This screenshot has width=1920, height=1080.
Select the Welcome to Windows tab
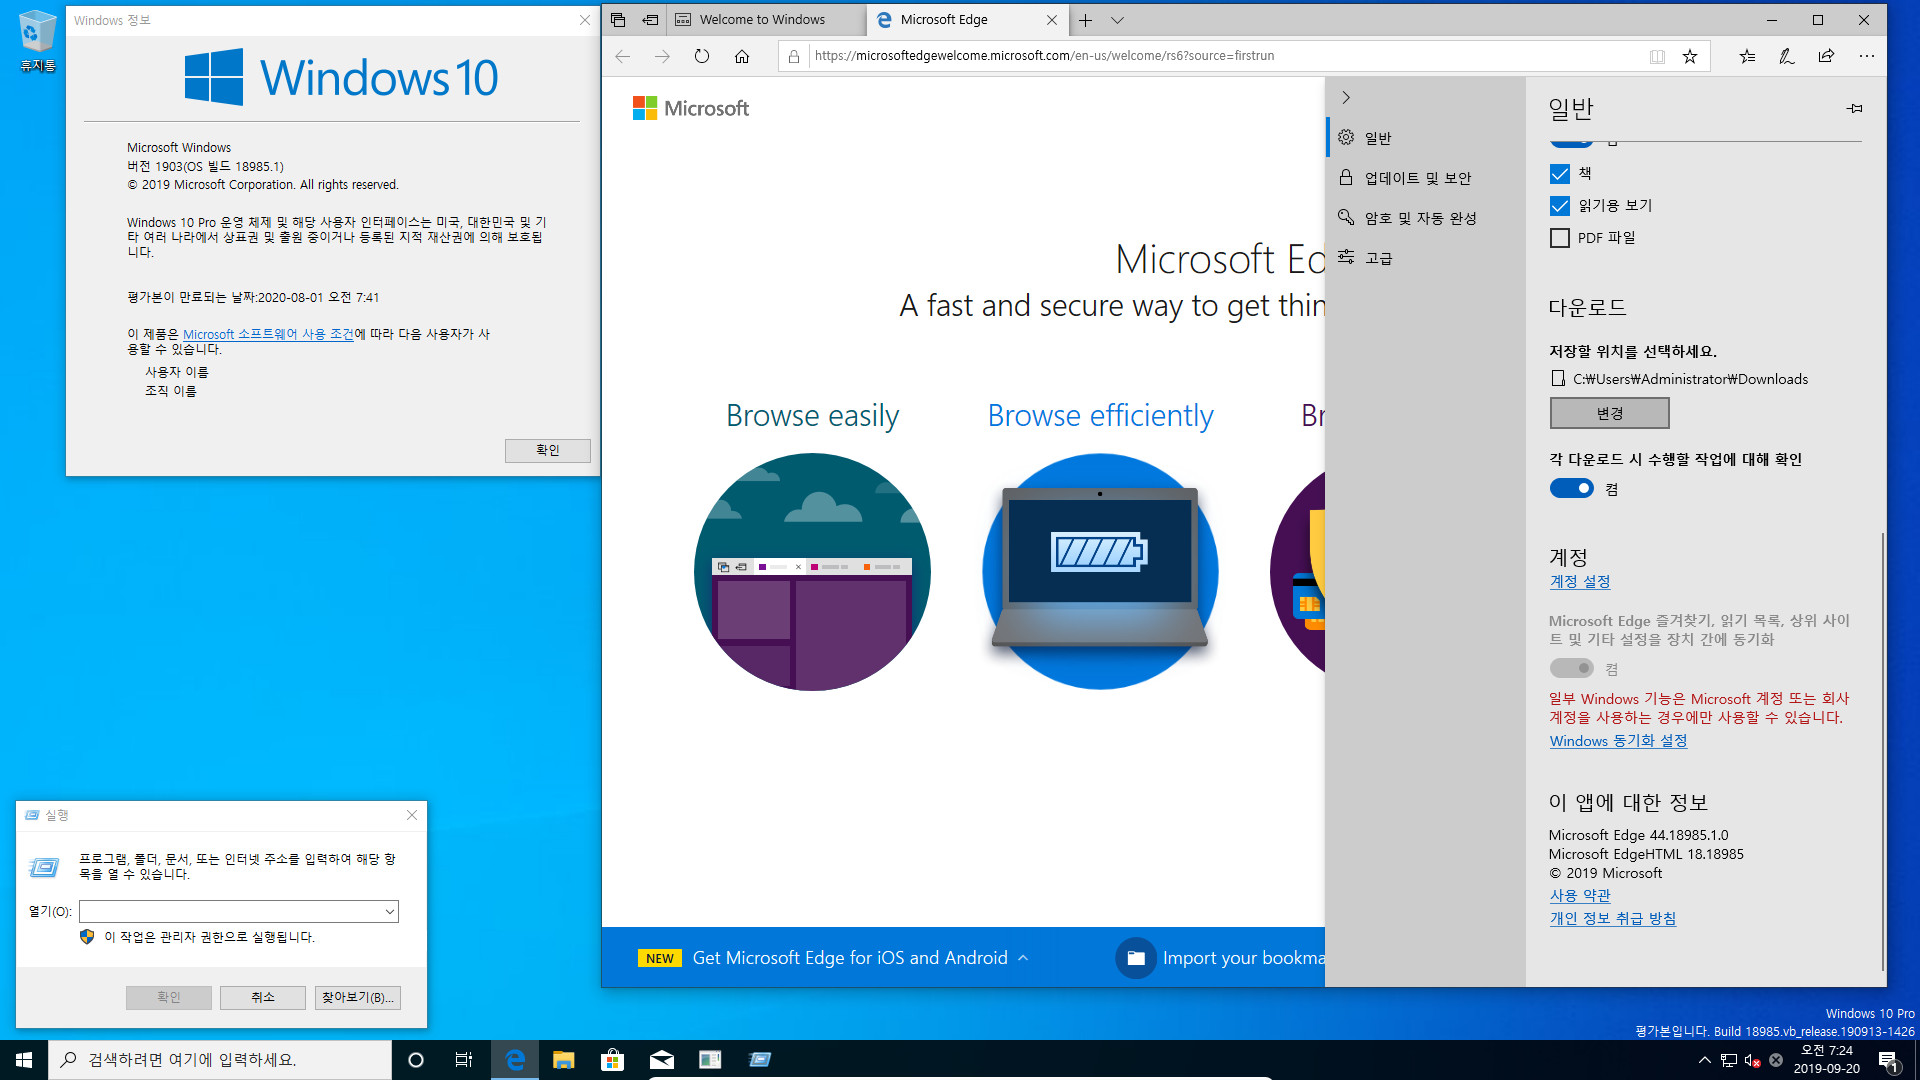point(764,18)
